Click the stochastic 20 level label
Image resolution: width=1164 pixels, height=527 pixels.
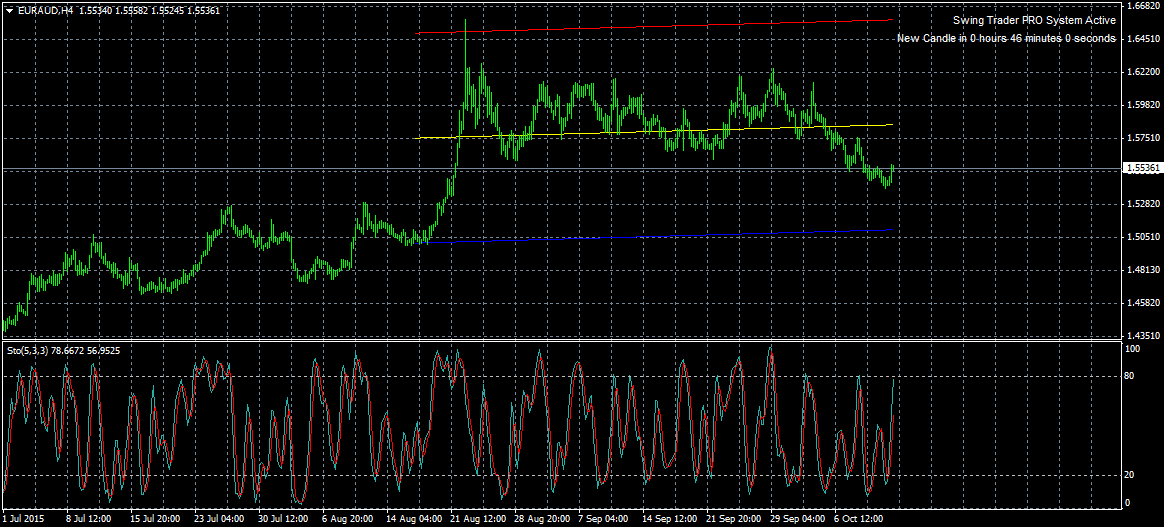pos(1131,475)
